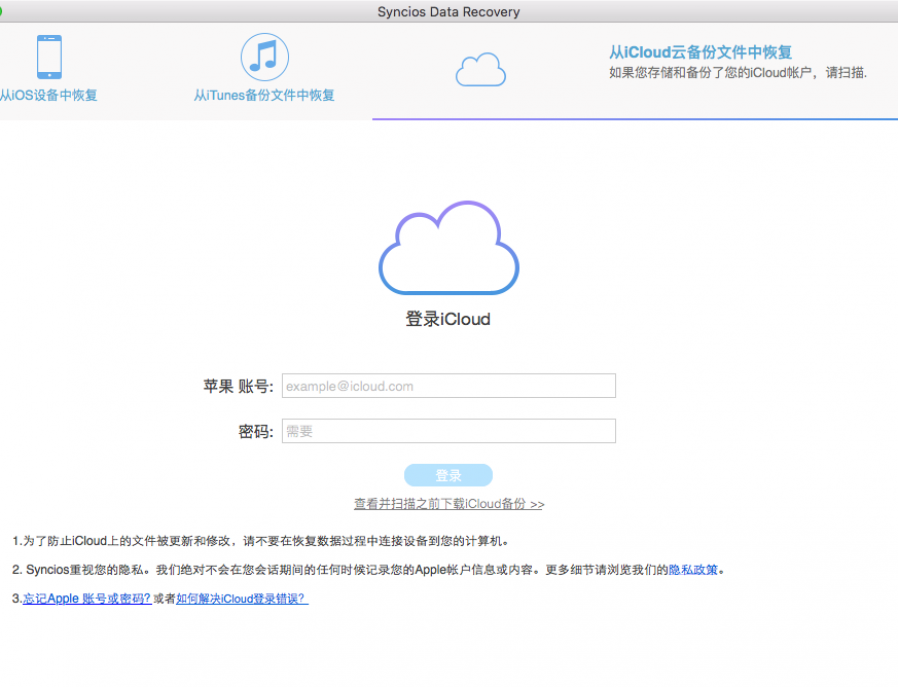Screen dimensions: 898x687
Task: Click the iTunes music note icon
Action: tap(265, 57)
